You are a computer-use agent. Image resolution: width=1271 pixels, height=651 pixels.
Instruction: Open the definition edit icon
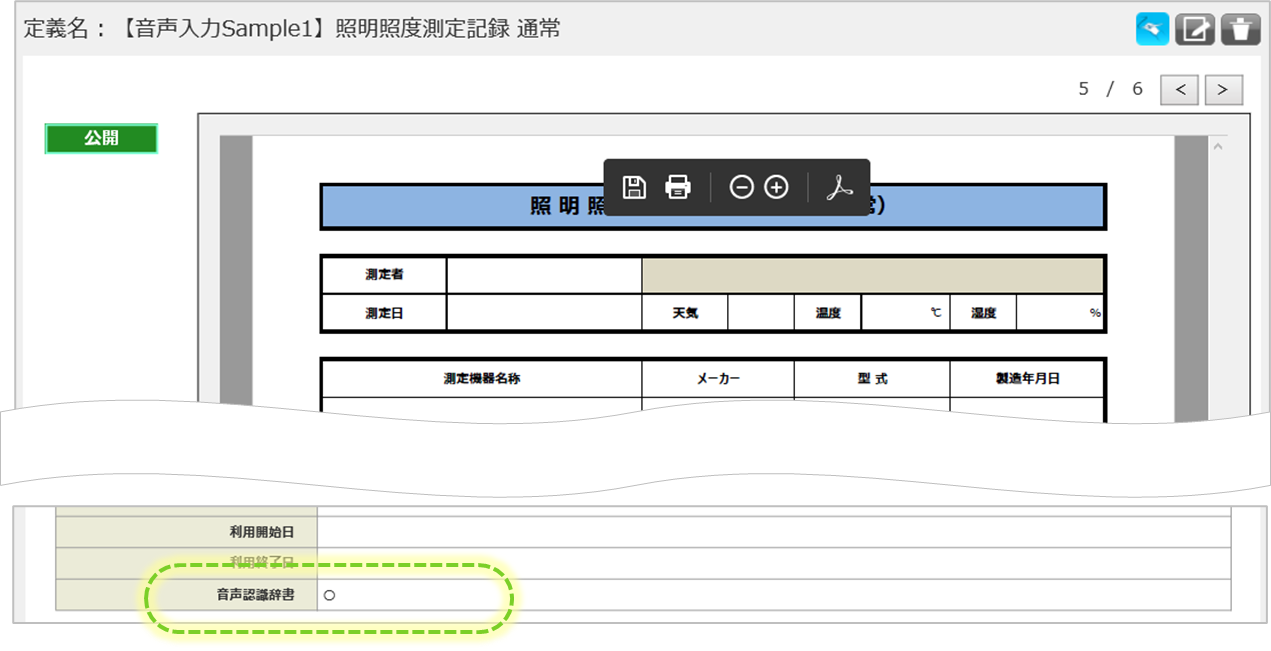tap(1195, 29)
